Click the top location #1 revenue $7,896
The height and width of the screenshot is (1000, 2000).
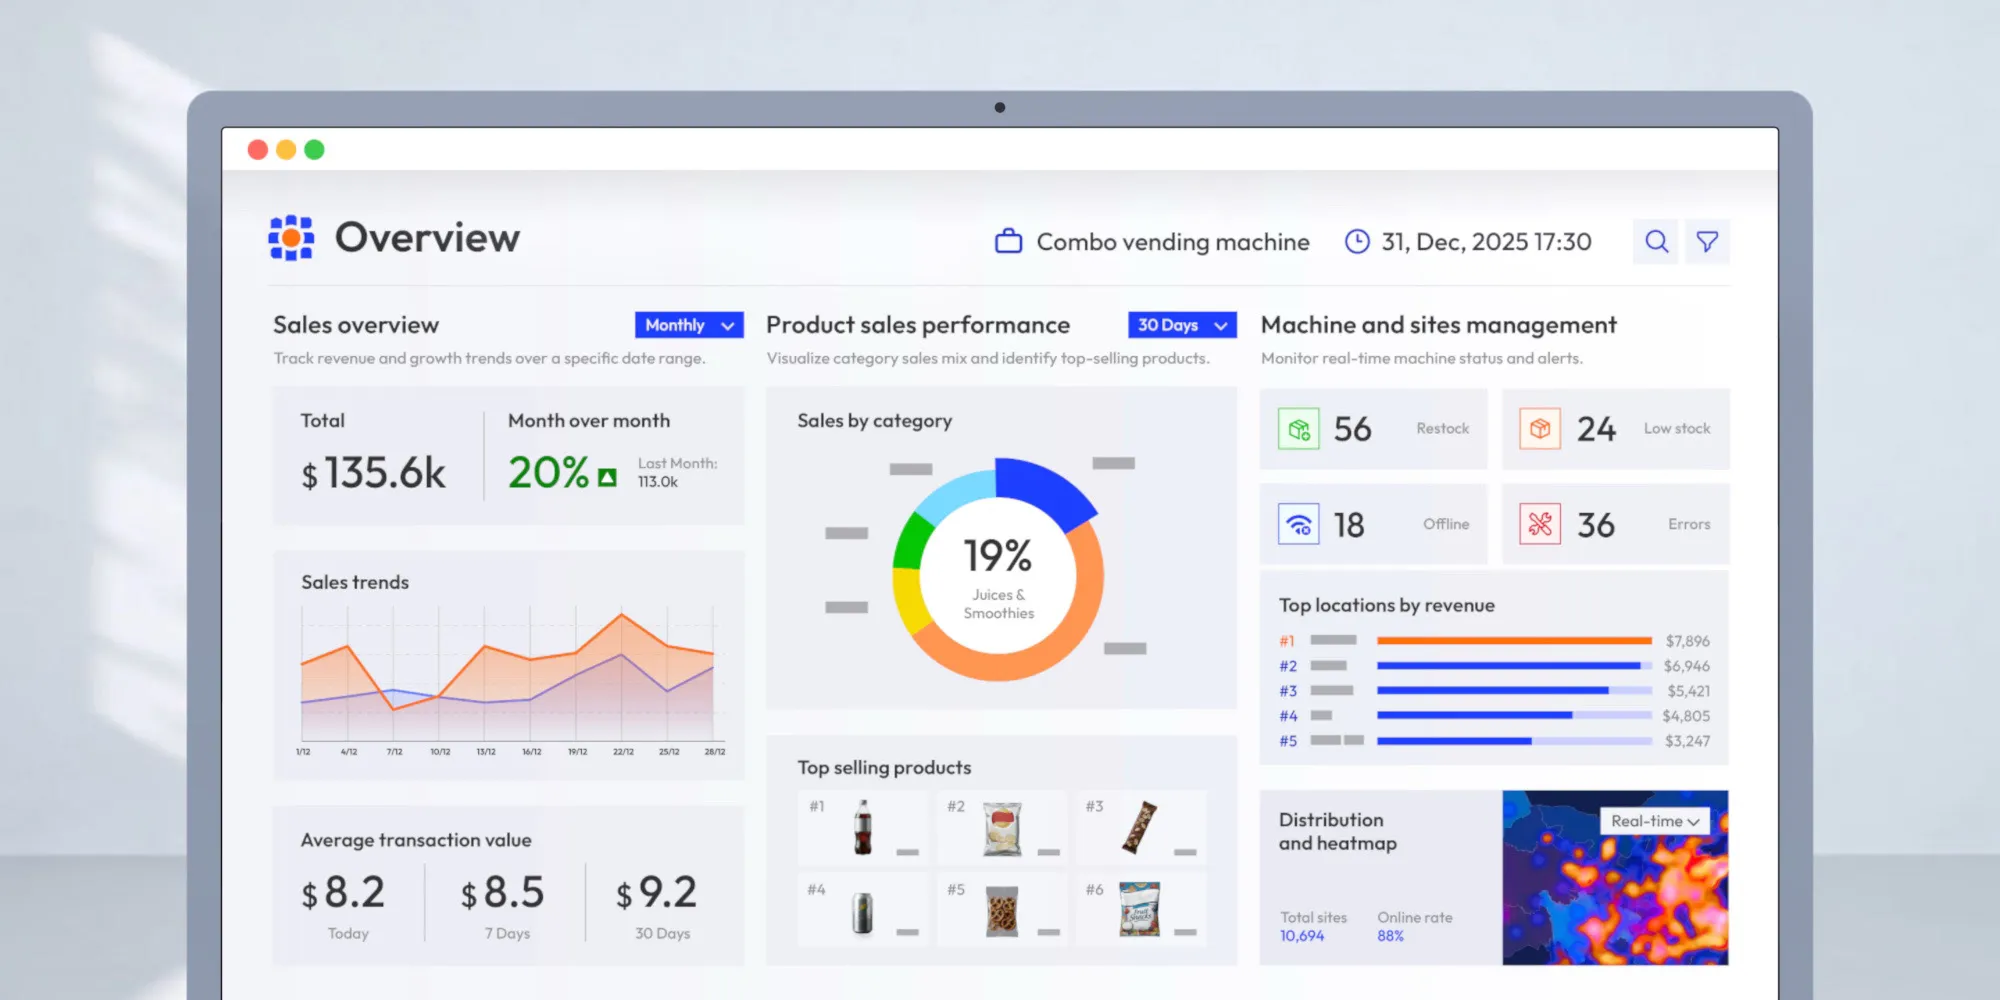click(1688, 641)
